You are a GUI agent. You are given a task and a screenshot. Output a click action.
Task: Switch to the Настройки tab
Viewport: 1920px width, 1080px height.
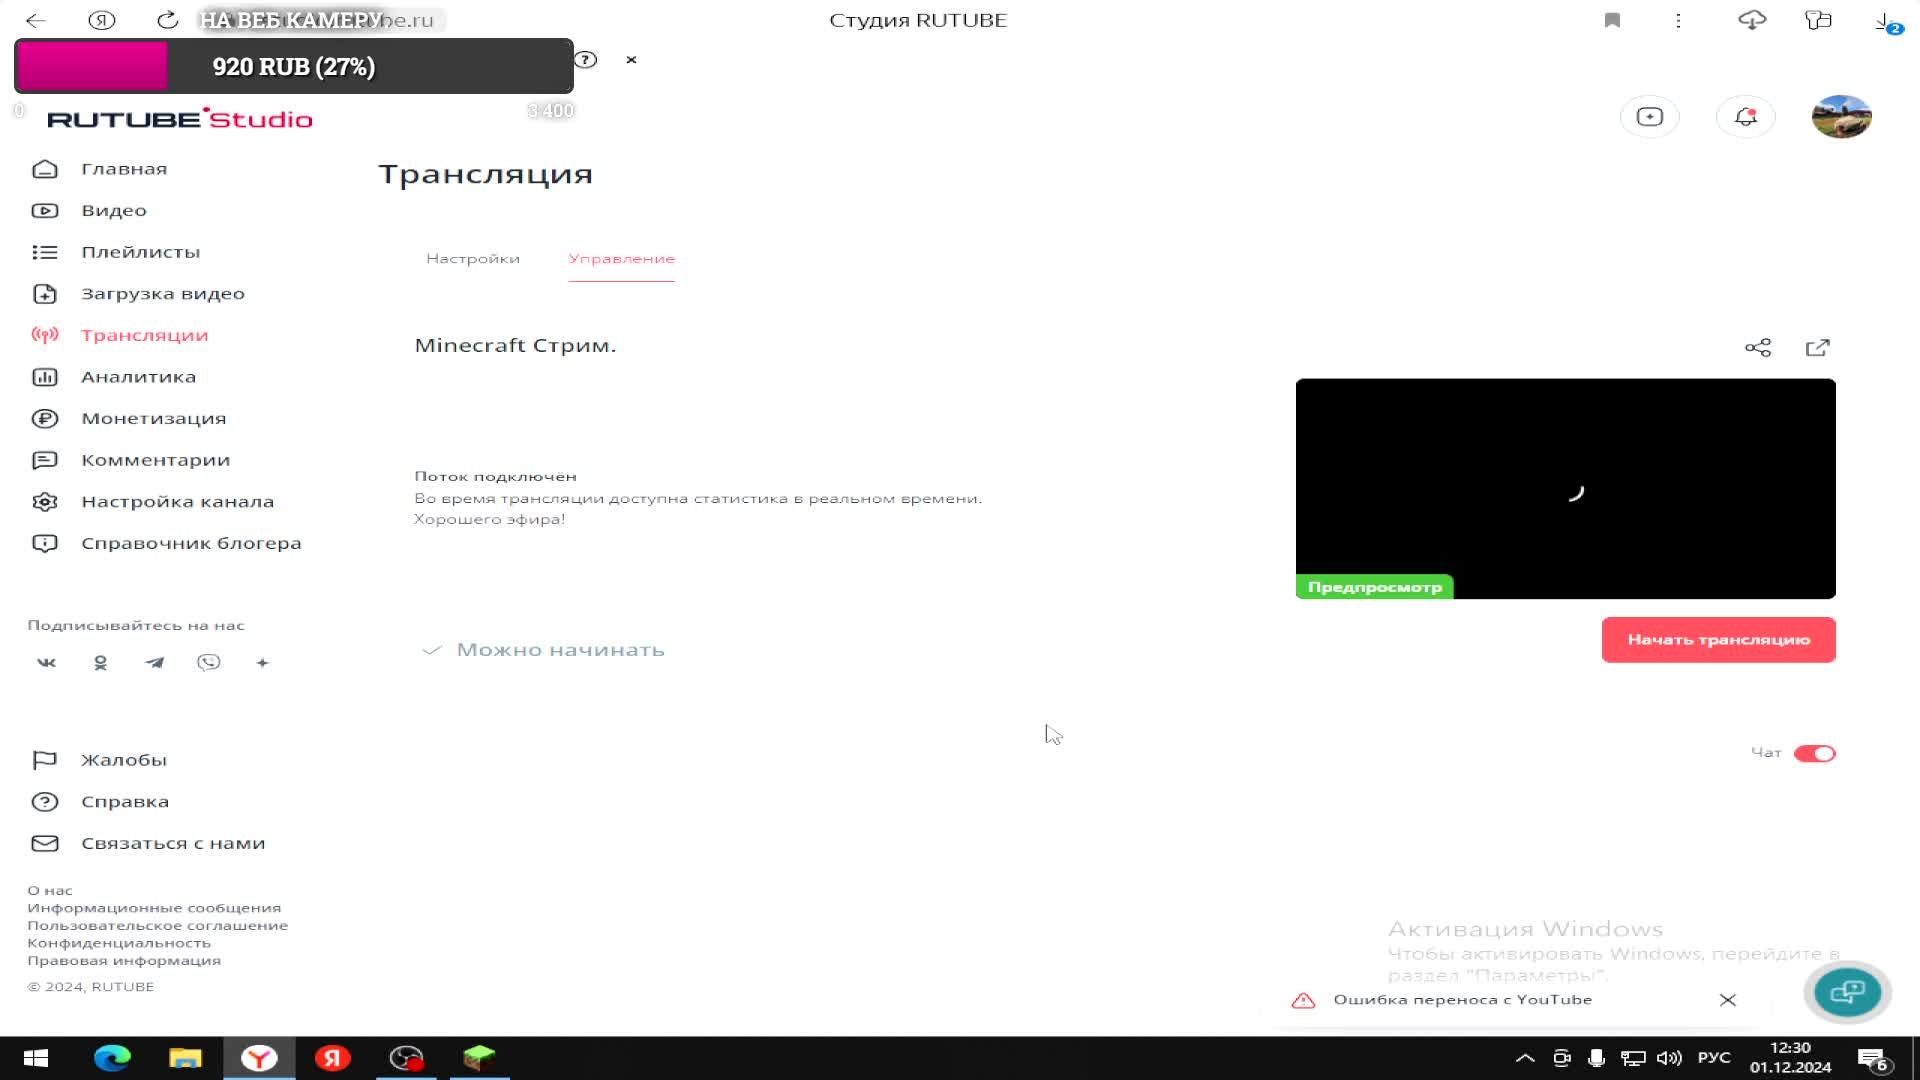[x=473, y=259]
